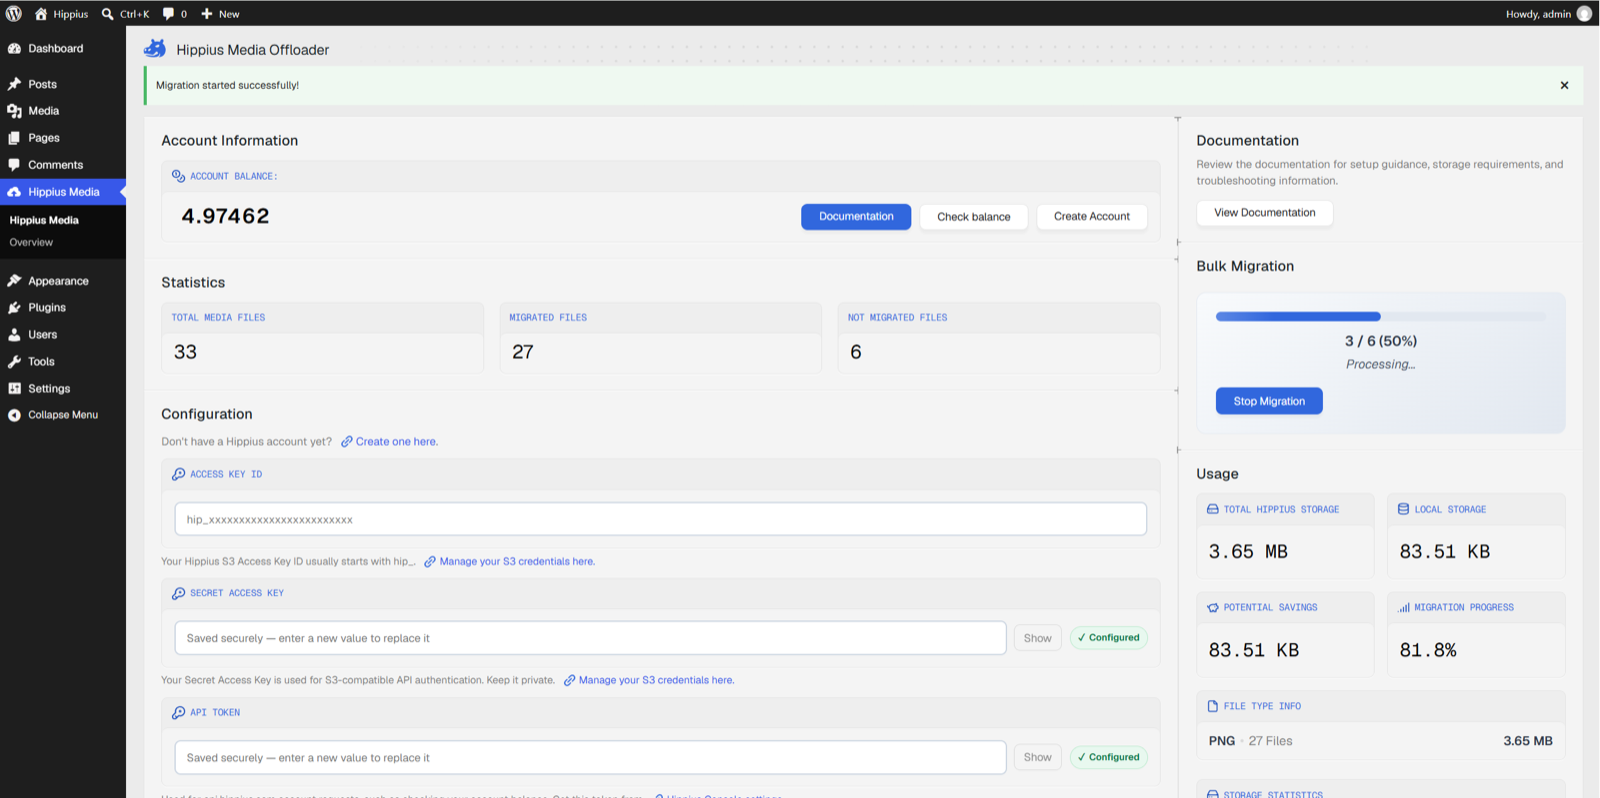Screen dimensions: 1600x798
Task: Click the bulk migration progress bar
Action: click(x=1380, y=316)
